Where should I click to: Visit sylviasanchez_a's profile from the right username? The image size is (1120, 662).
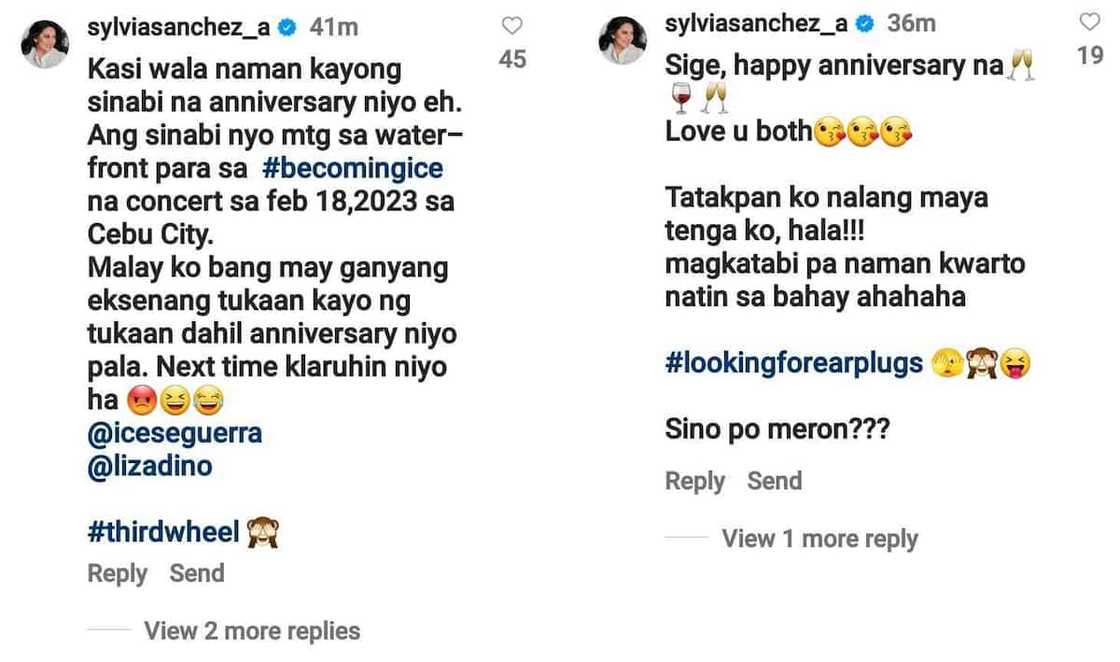pos(756,23)
